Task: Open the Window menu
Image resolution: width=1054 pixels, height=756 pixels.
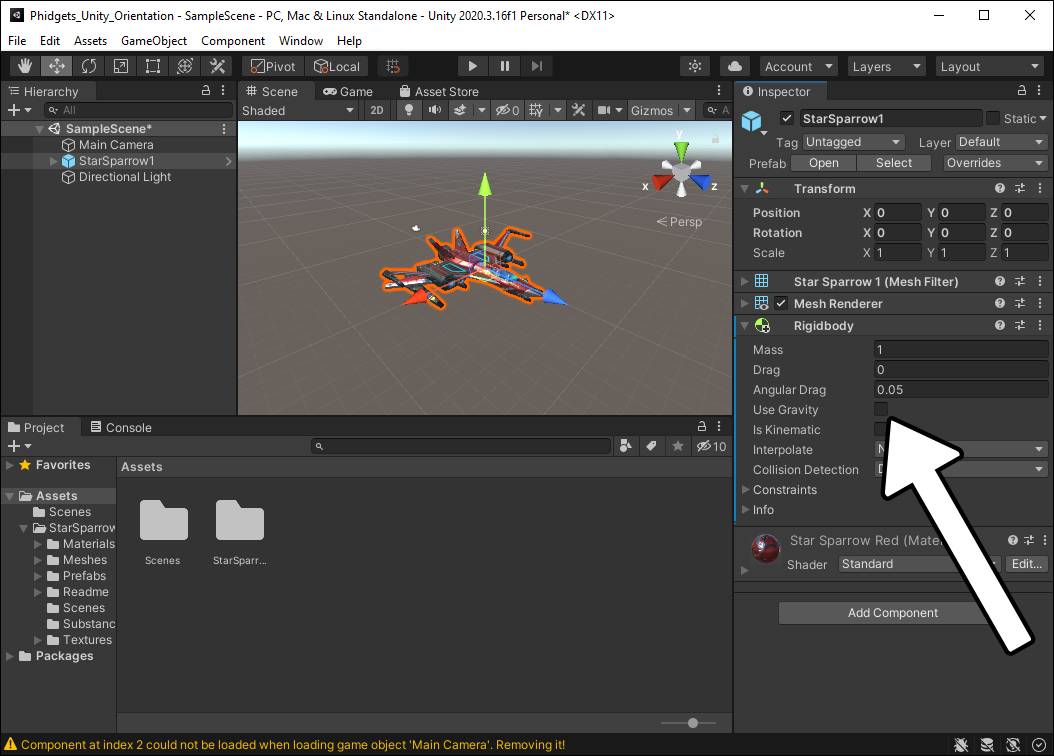Action: (300, 40)
